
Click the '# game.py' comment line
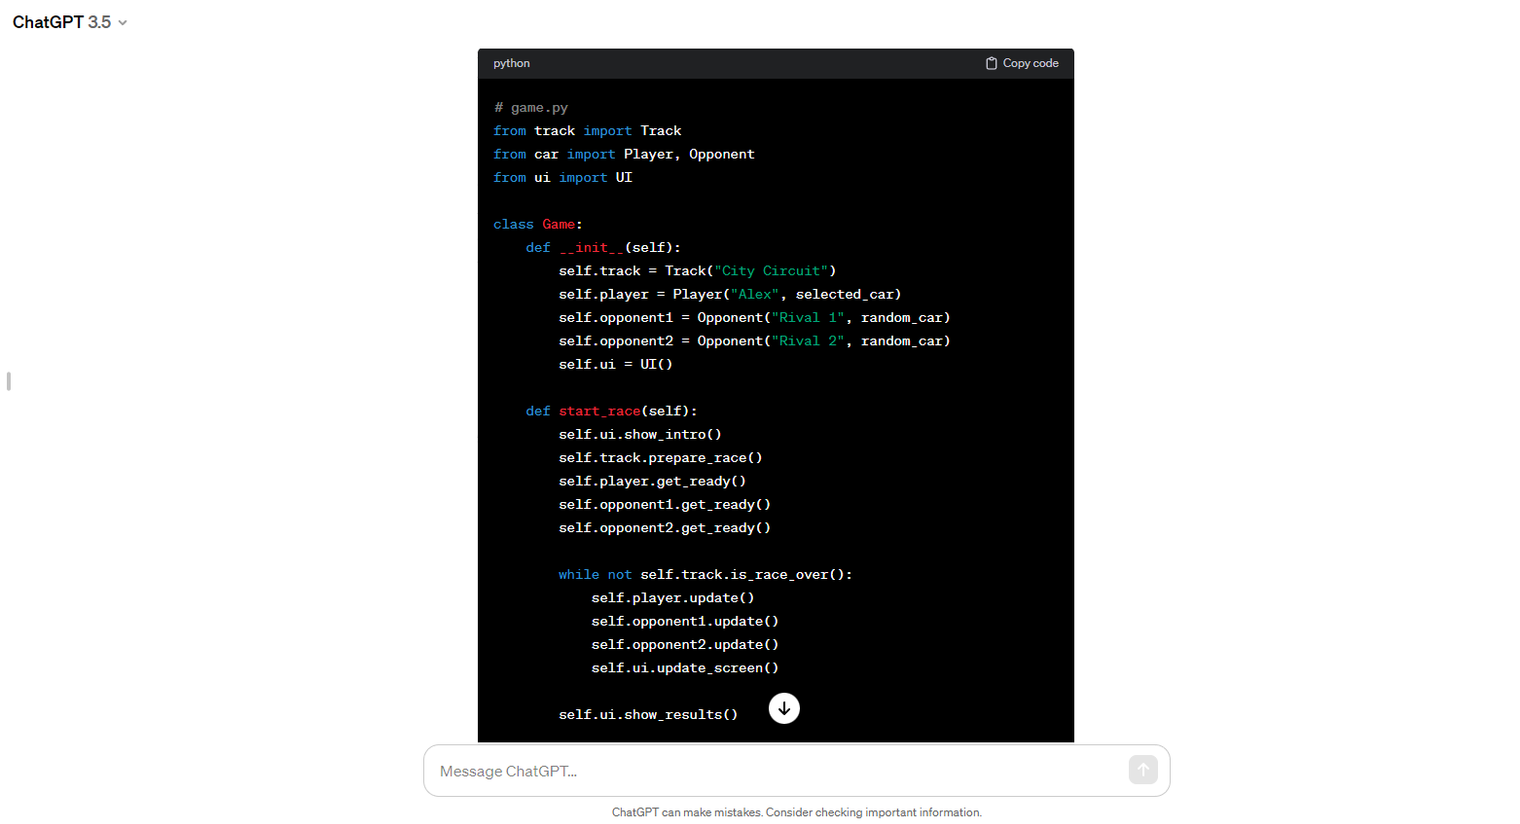(x=531, y=107)
